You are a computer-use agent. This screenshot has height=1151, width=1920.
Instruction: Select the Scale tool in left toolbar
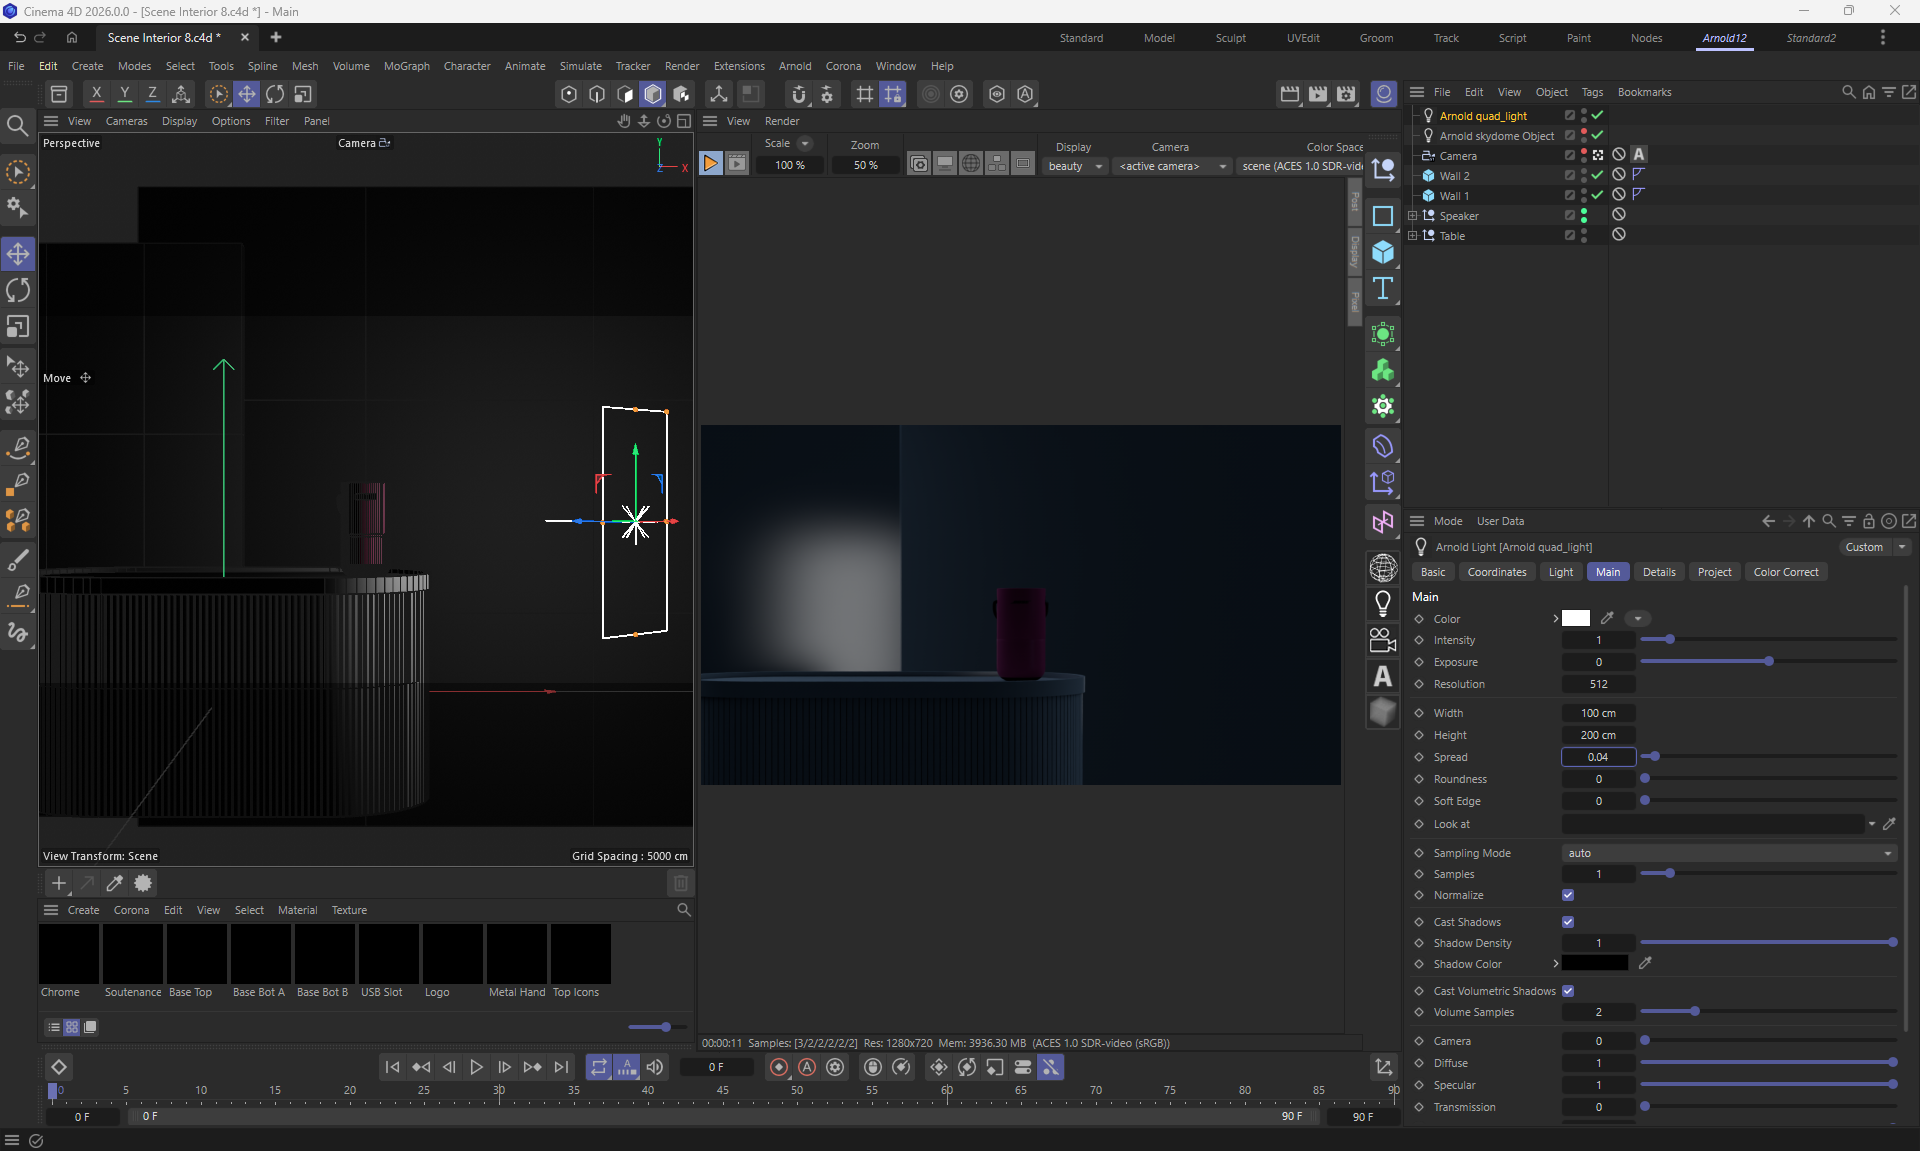[18, 328]
